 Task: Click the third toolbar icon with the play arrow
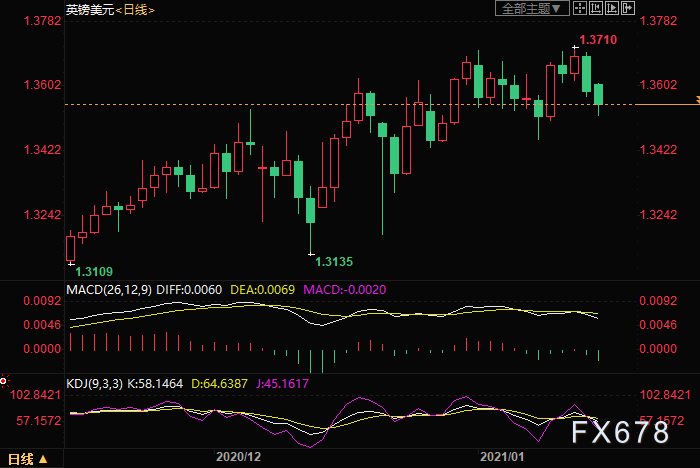click(x=612, y=8)
